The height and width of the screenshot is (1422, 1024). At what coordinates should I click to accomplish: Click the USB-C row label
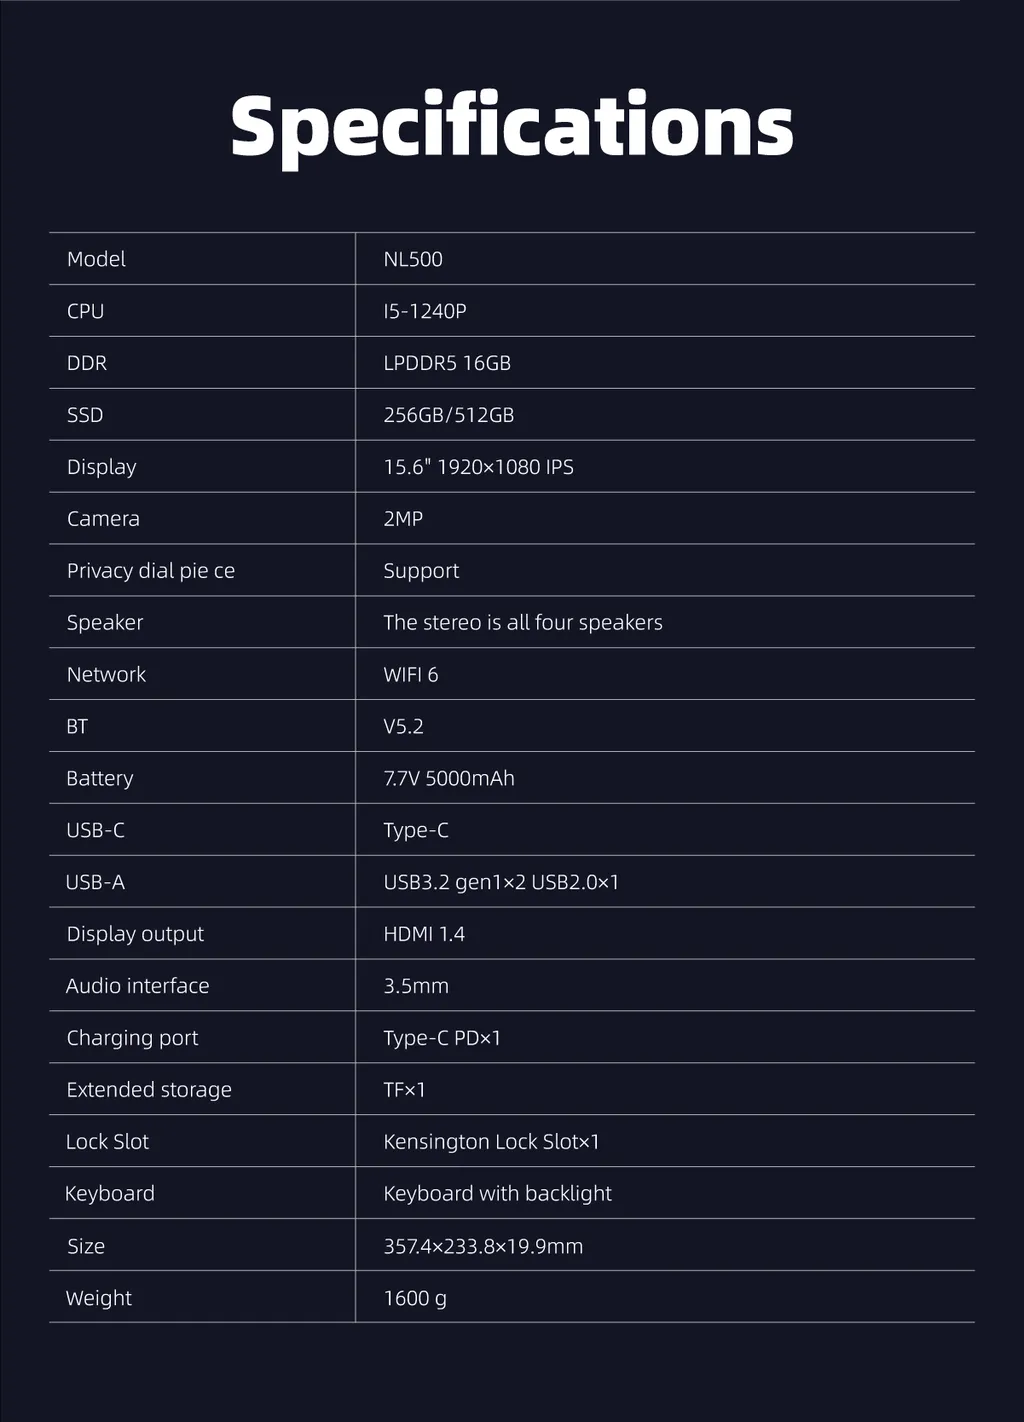coord(96,830)
